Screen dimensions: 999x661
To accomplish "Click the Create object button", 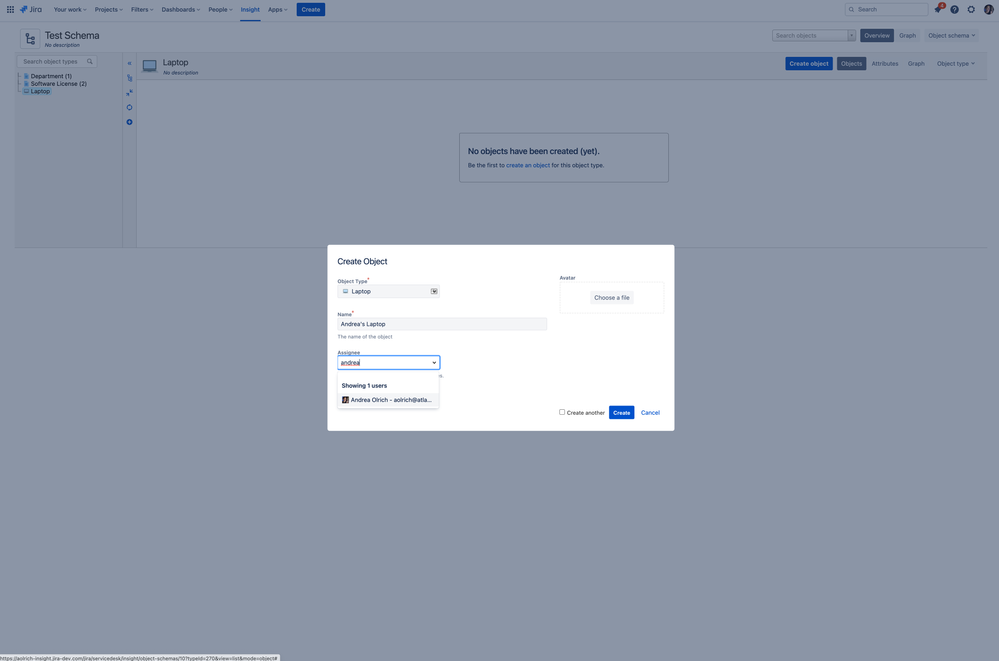I will pos(809,64).
